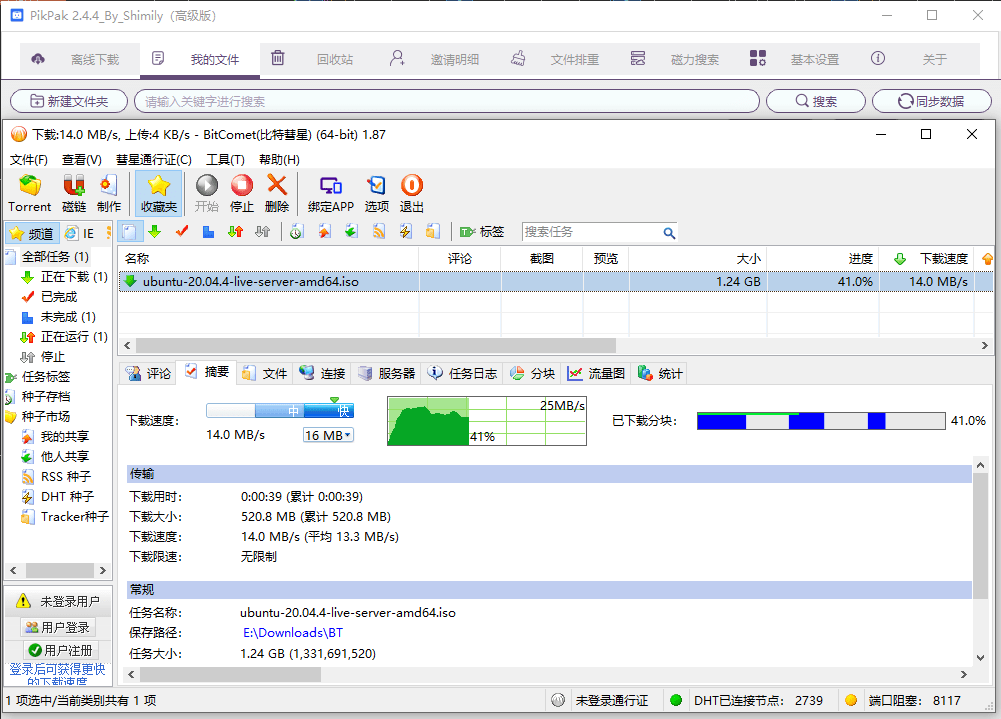Click grey arrows stopped filter in filter bar
Image resolution: width=1001 pixels, height=719 pixels.
click(x=262, y=232)
